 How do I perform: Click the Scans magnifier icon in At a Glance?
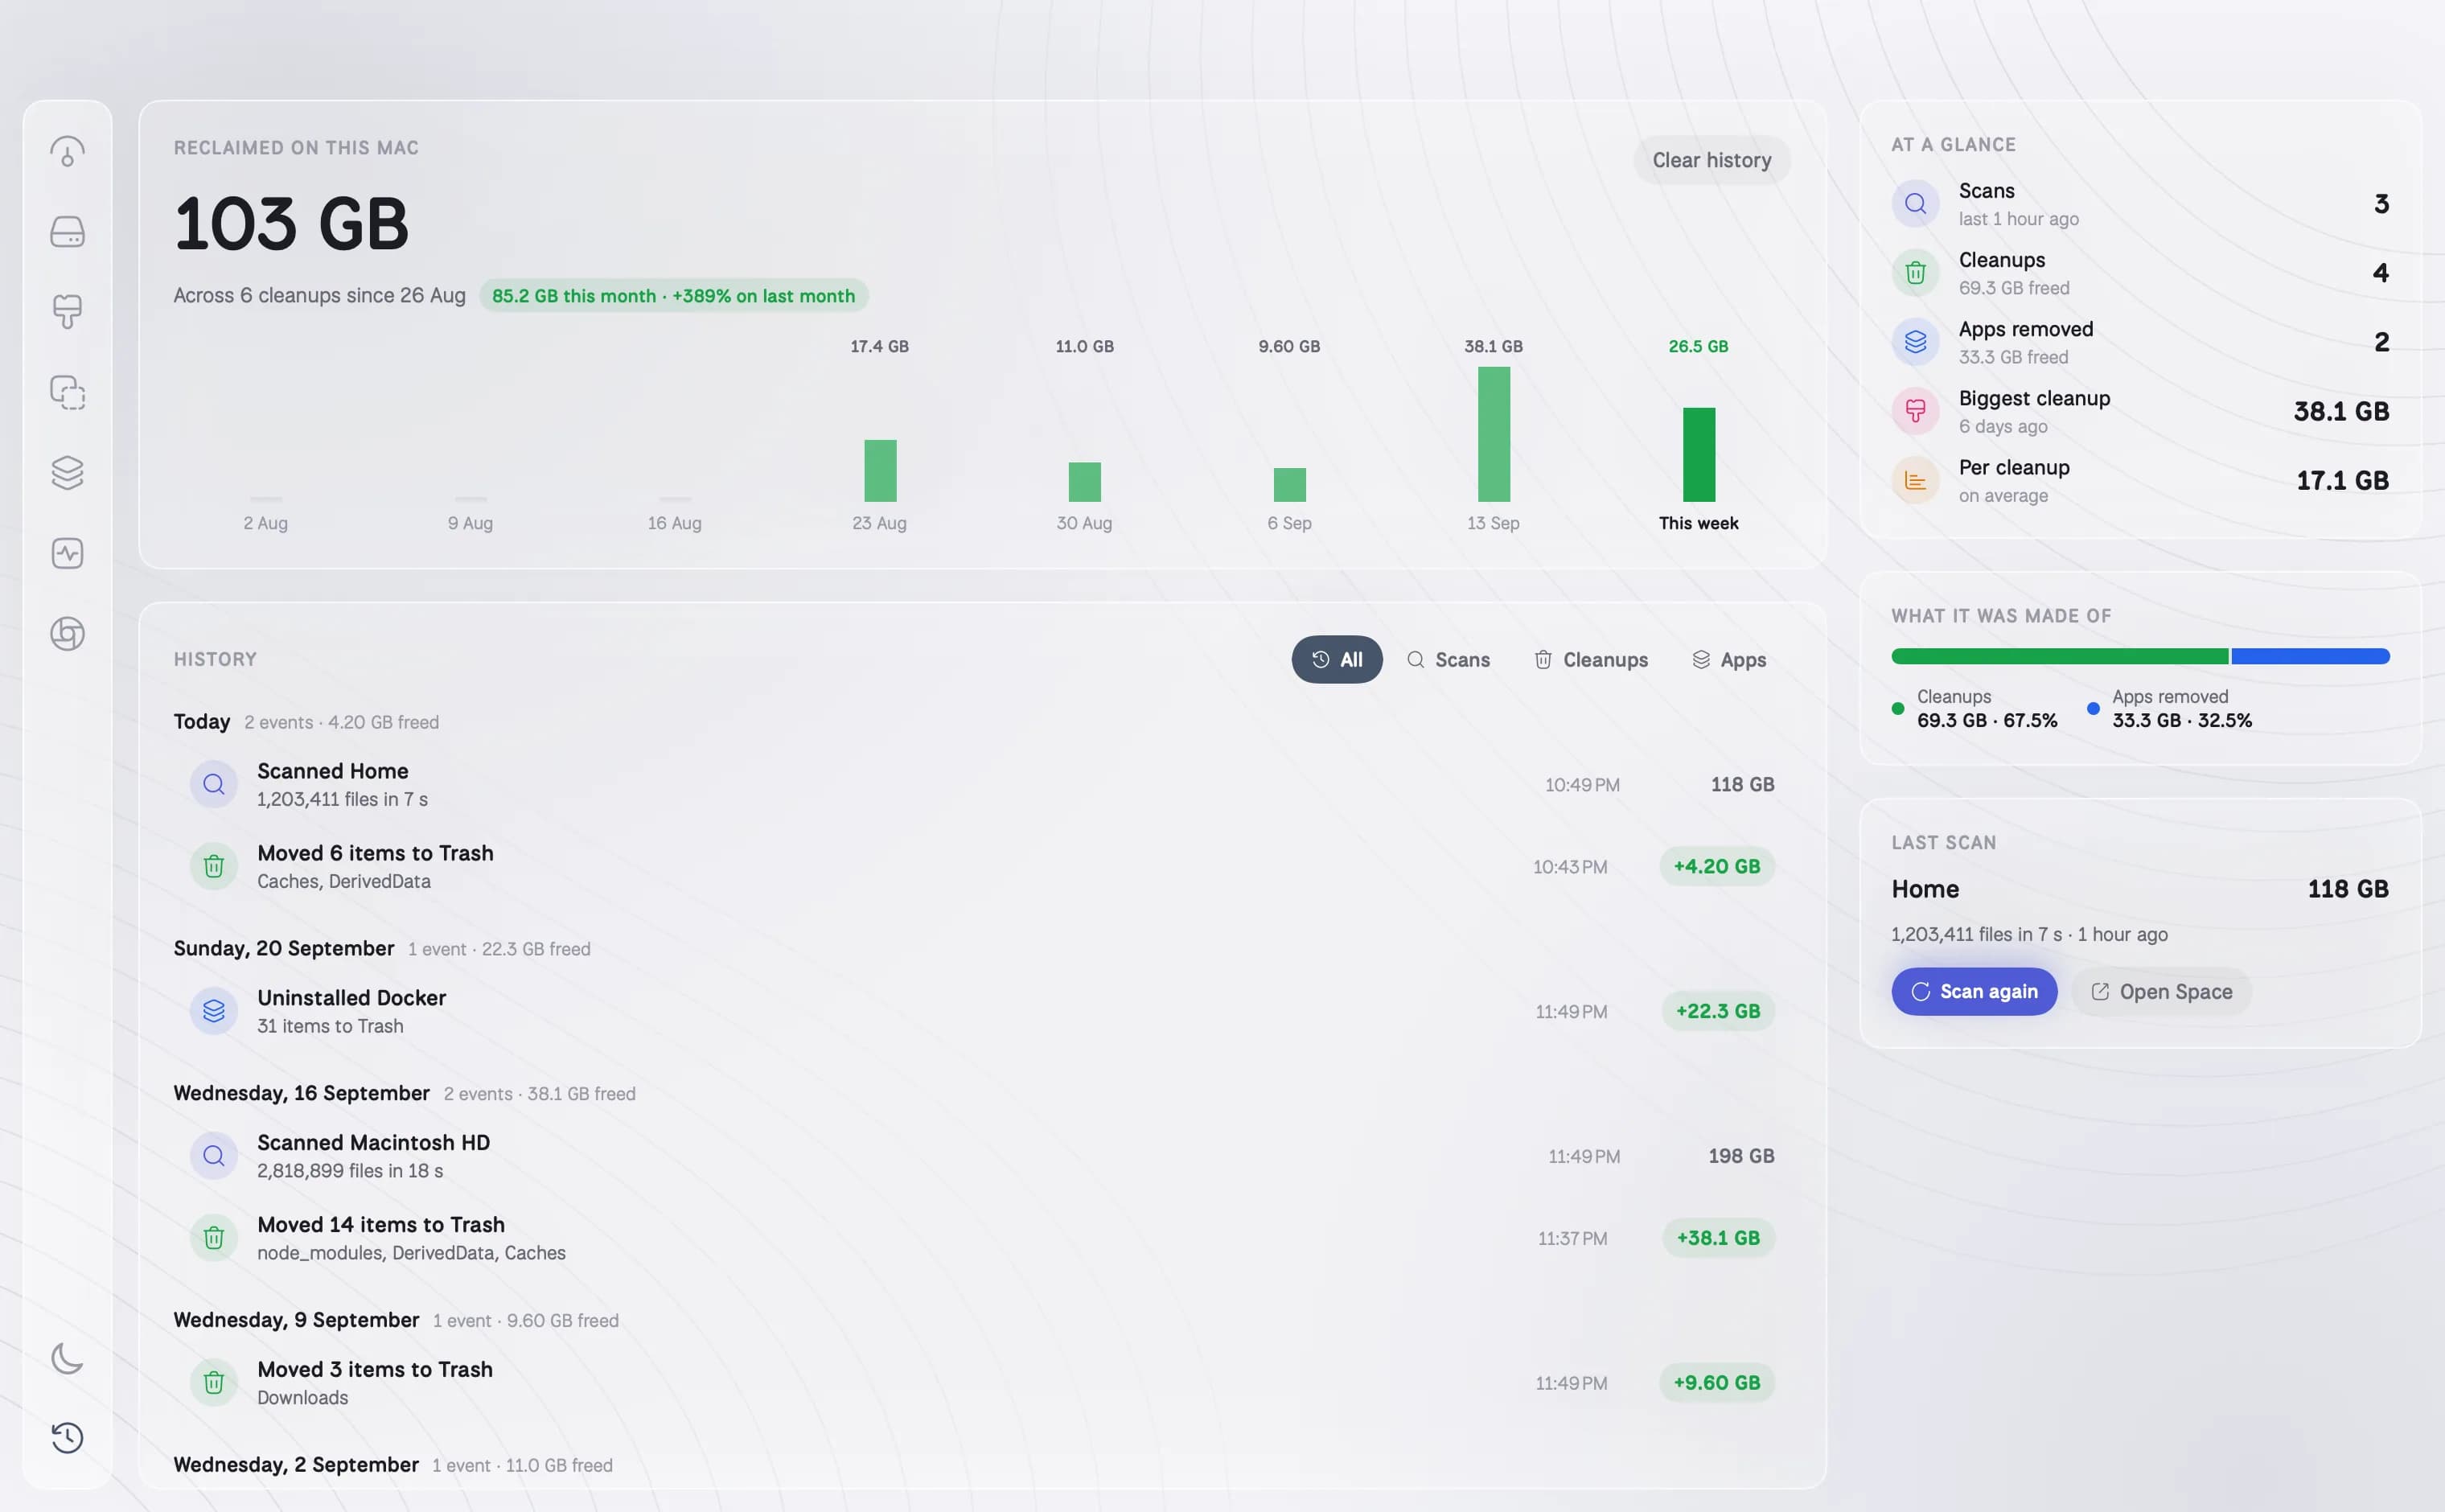pos(1915,204)
